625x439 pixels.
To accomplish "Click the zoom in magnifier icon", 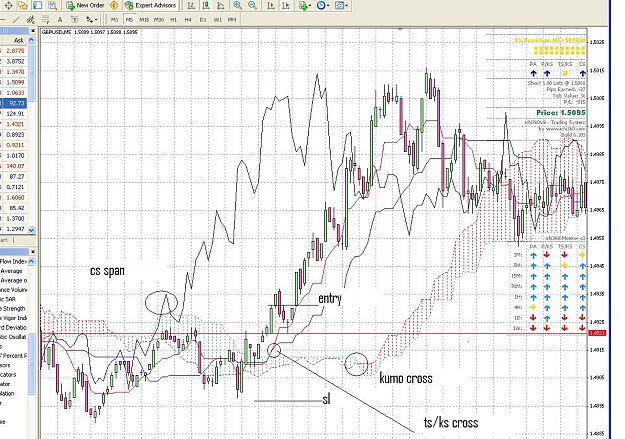I will 238,6.
